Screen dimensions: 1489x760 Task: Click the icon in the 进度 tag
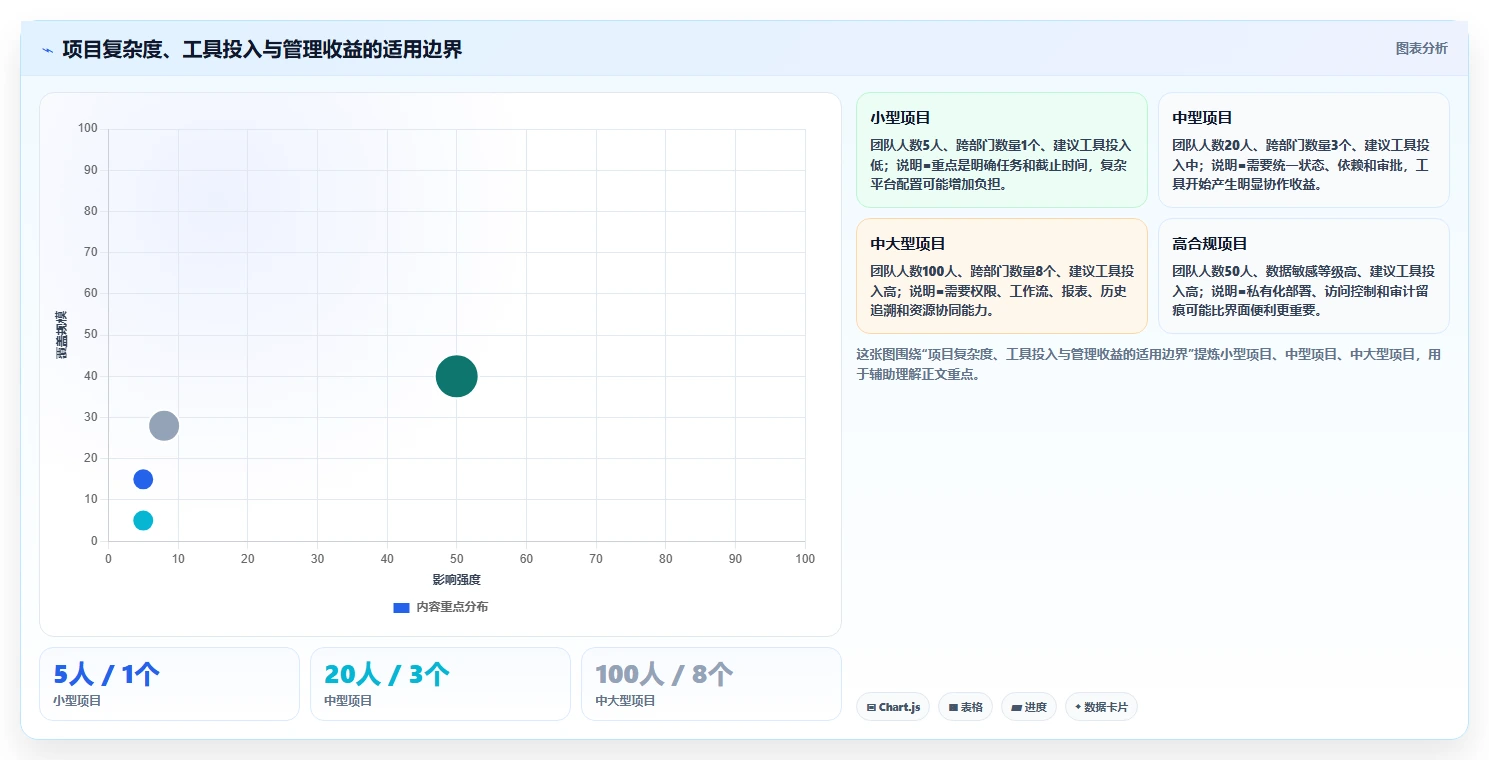pyautogui.click(x=1017, y=708)
